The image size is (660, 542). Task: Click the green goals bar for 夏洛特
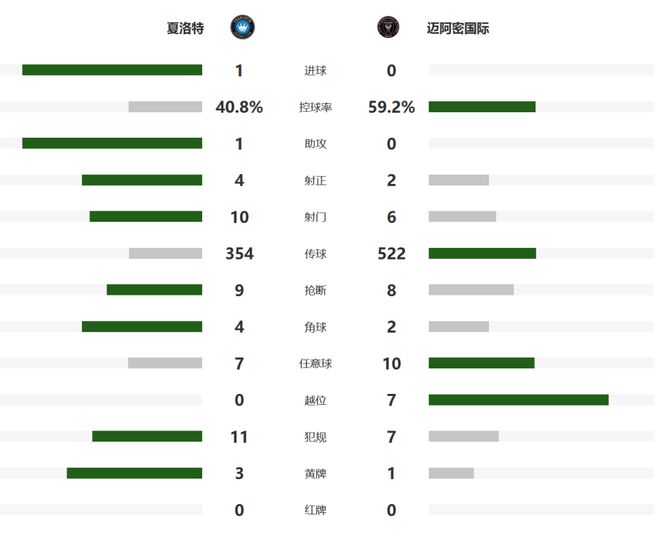[112, 70]
